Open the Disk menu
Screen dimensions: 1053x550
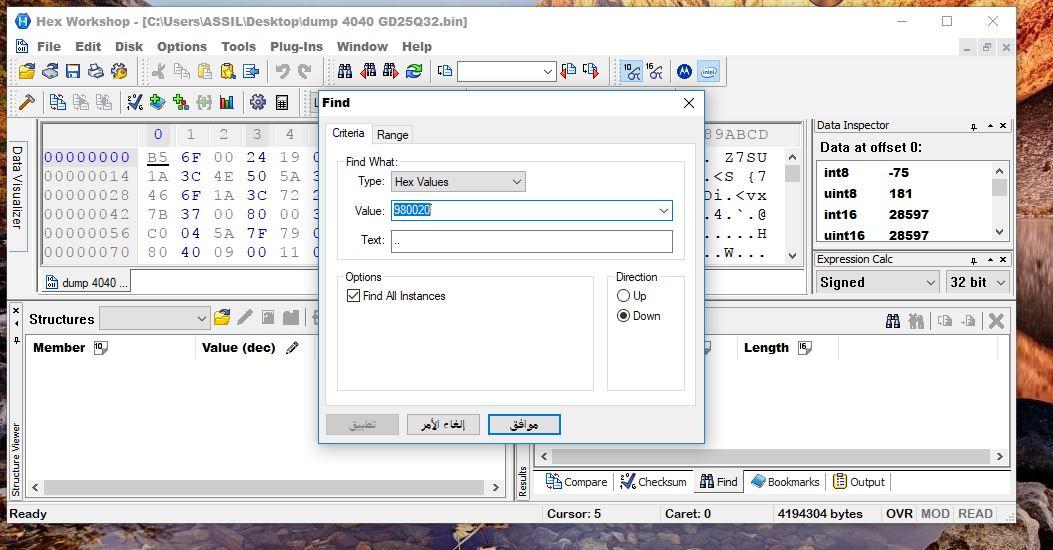pyautogui.click(x=129, y=46)
